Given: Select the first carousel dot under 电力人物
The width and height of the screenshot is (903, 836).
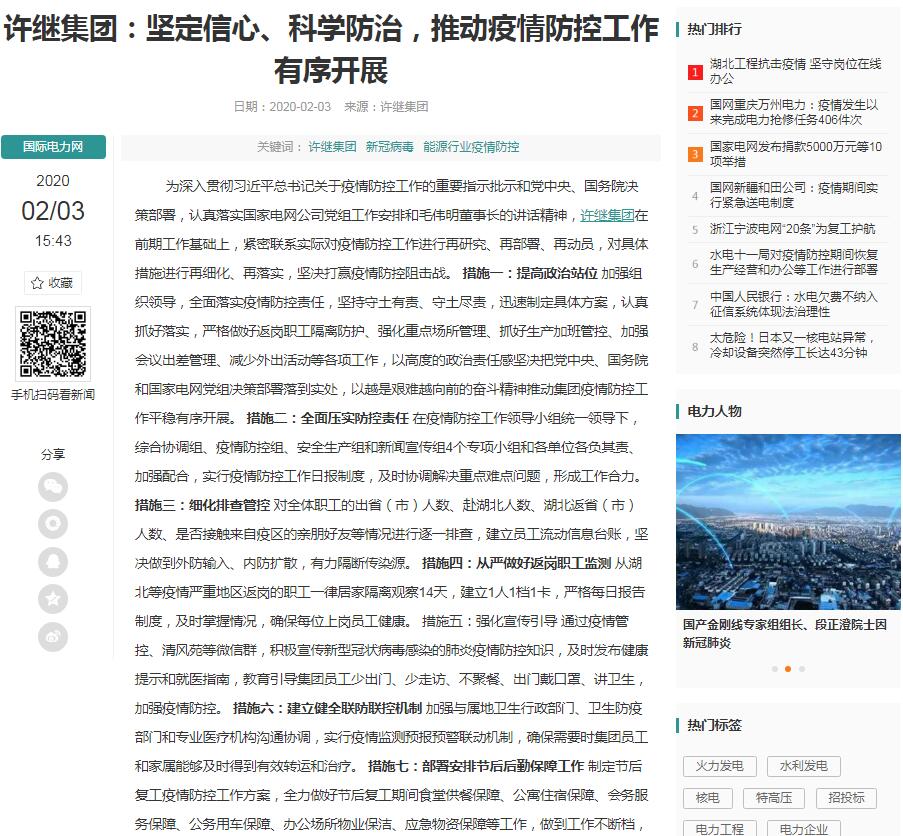Looking at the screenshot, I should click(x=775, y=669).
